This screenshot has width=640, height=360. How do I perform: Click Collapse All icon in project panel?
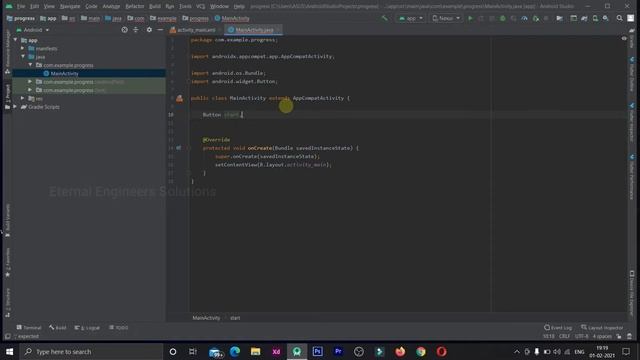(136, 30)
